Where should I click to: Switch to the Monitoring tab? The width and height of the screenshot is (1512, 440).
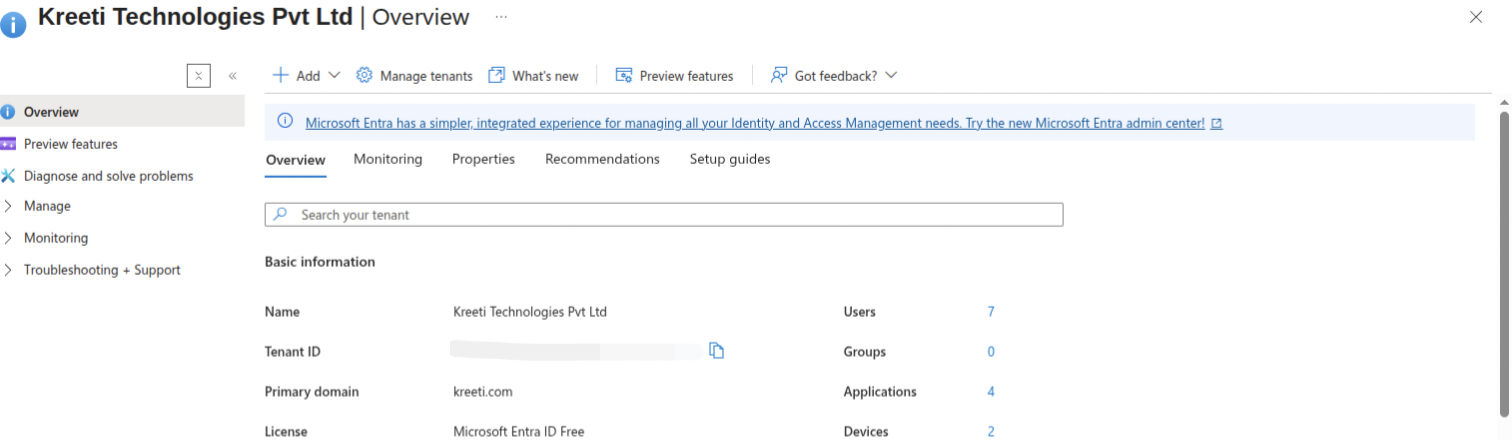(x=388, y=159)
